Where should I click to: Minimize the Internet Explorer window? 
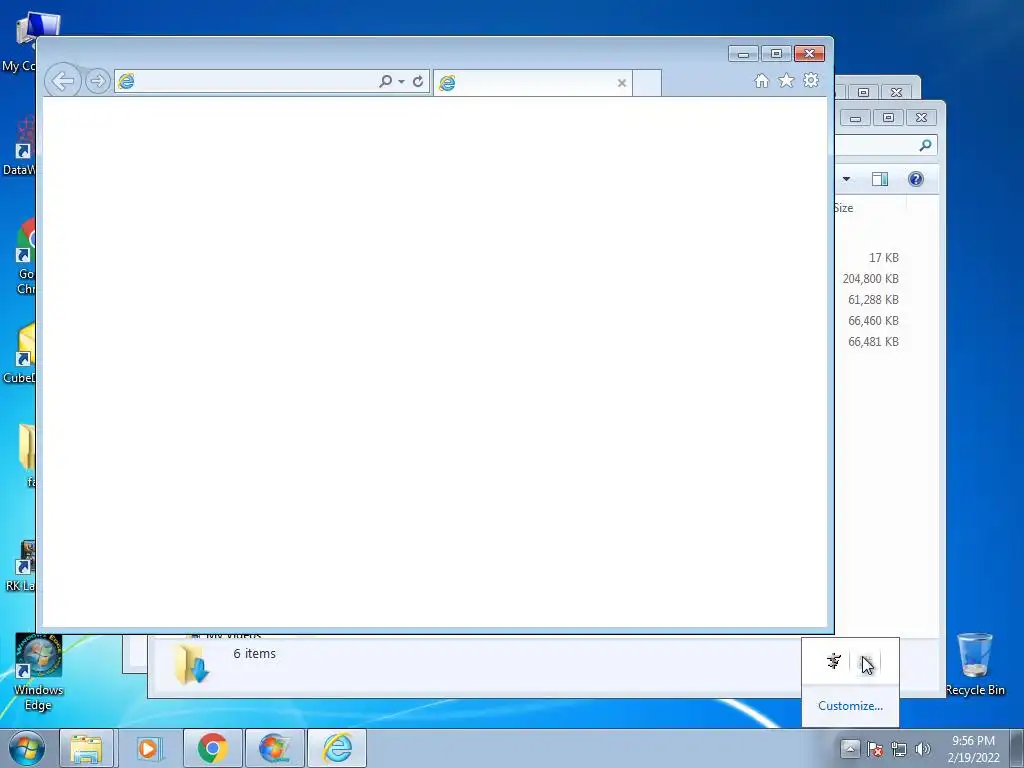743,54
